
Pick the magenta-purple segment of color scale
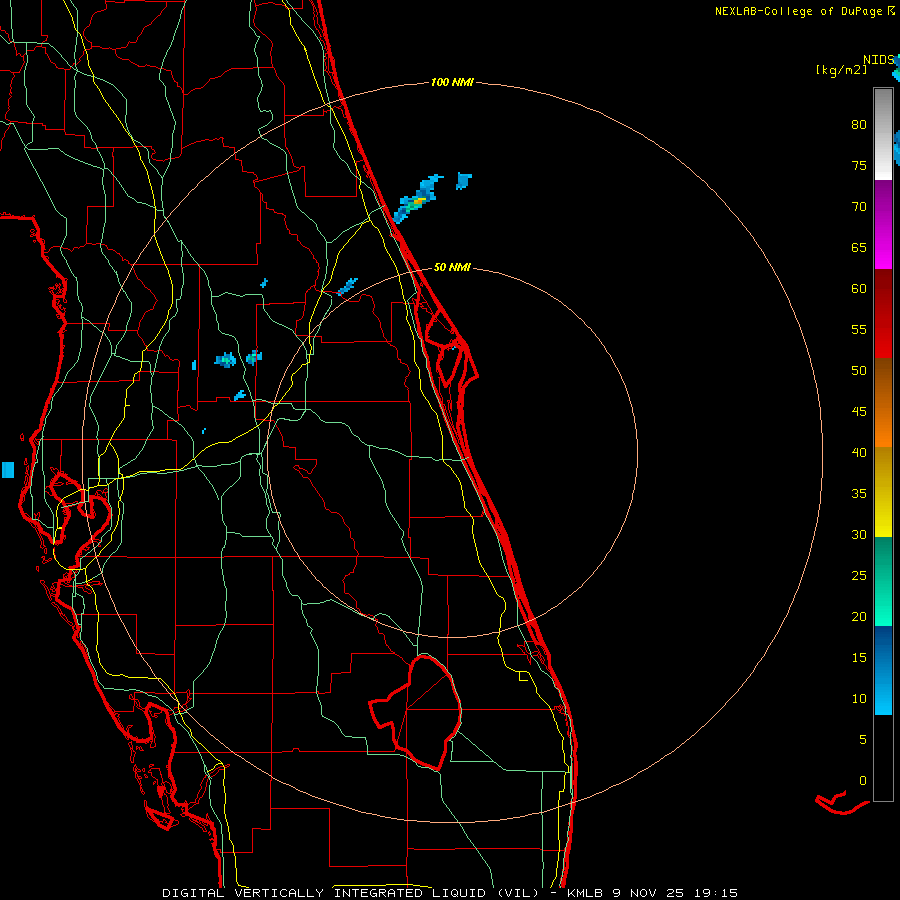(x=883, y=224)
